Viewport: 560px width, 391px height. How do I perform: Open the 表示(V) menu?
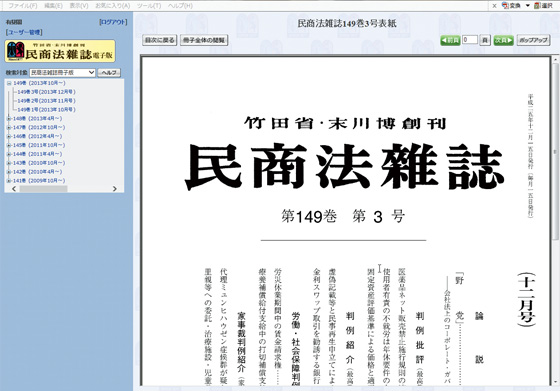pyautogui.click(x=79, y=6)
